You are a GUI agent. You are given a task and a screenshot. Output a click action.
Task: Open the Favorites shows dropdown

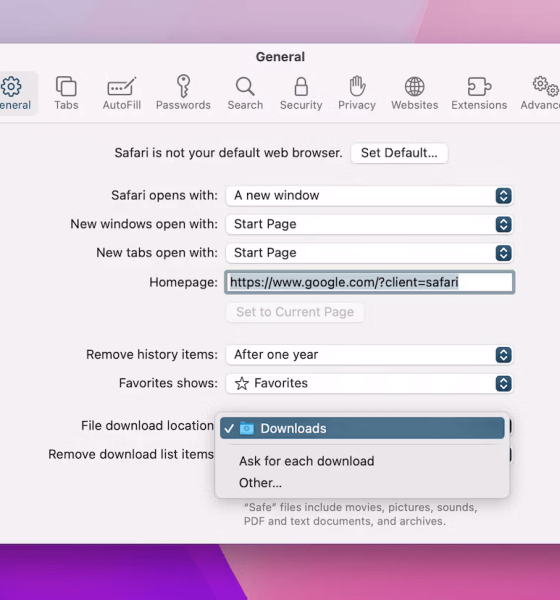(369, 383)
